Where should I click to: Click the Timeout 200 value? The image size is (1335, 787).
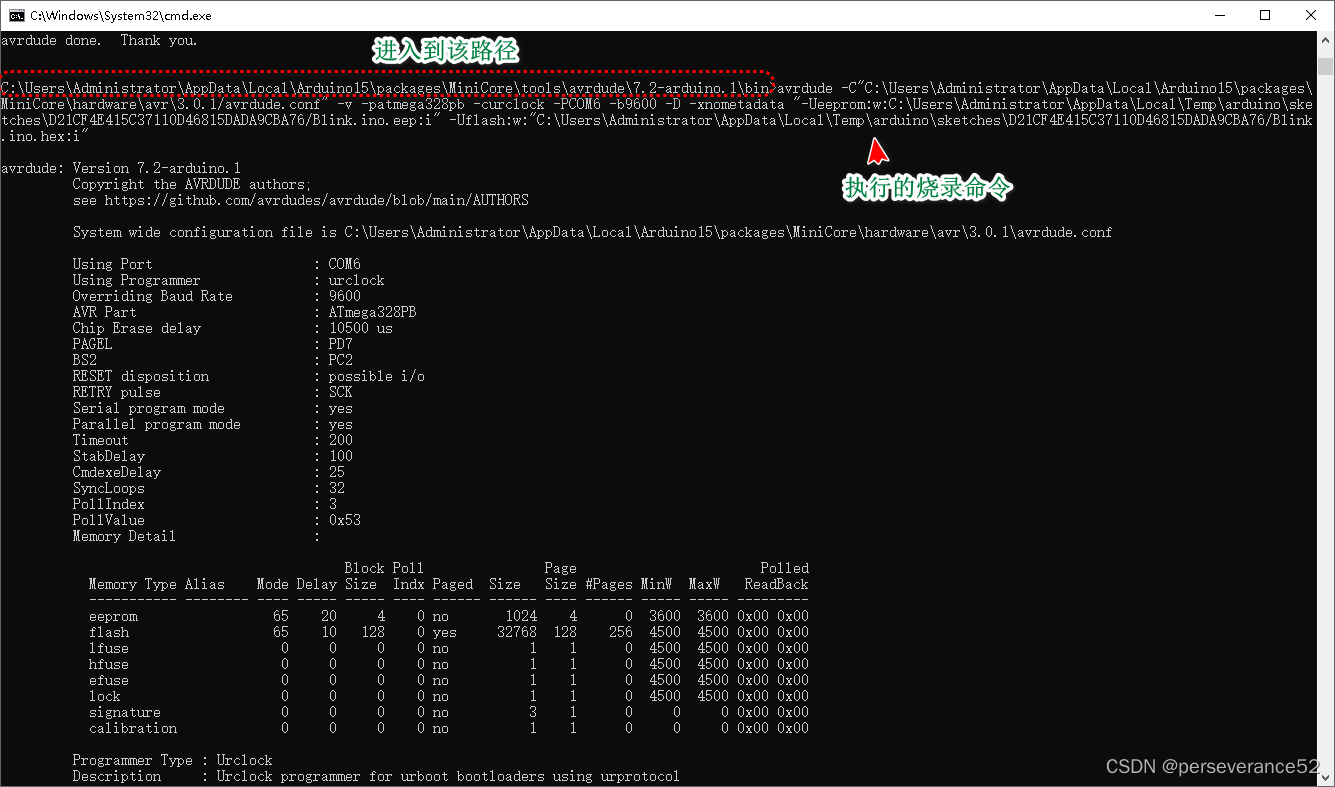tap(340, 440)
